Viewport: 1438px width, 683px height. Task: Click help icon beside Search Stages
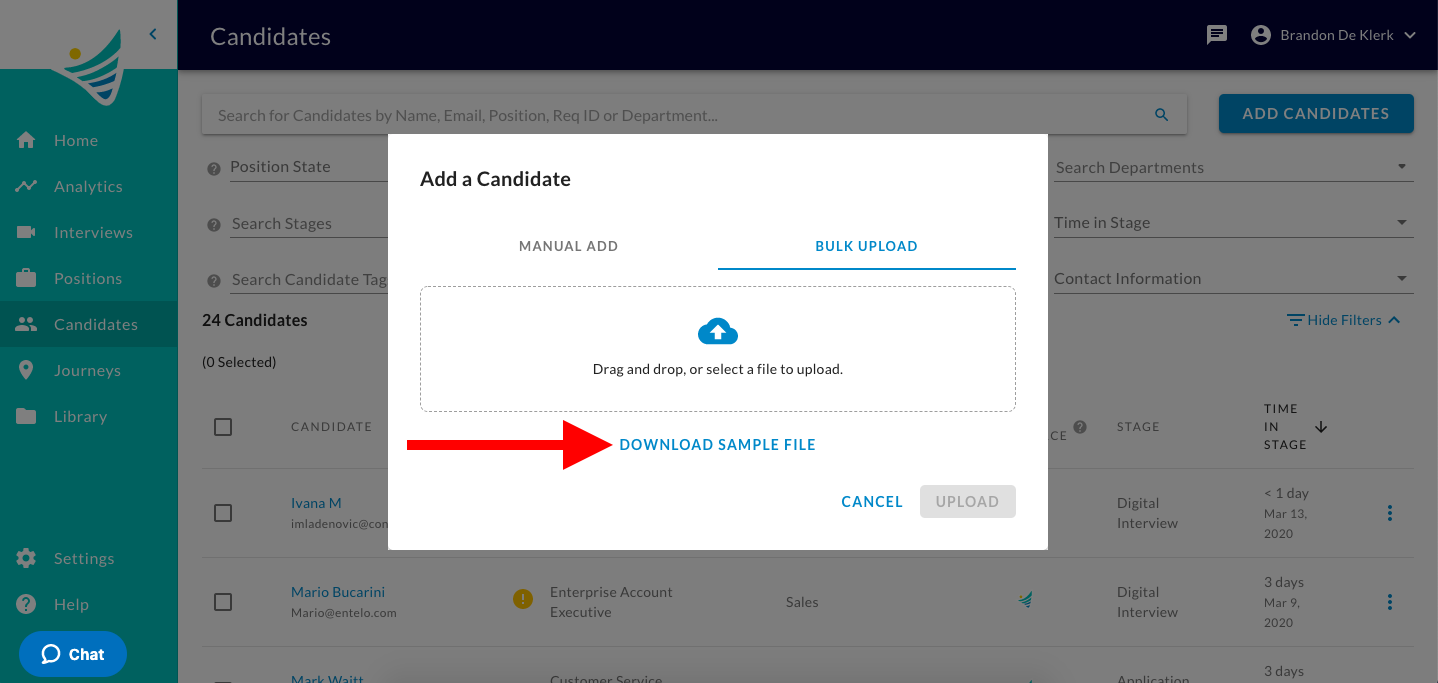point(213,225)
